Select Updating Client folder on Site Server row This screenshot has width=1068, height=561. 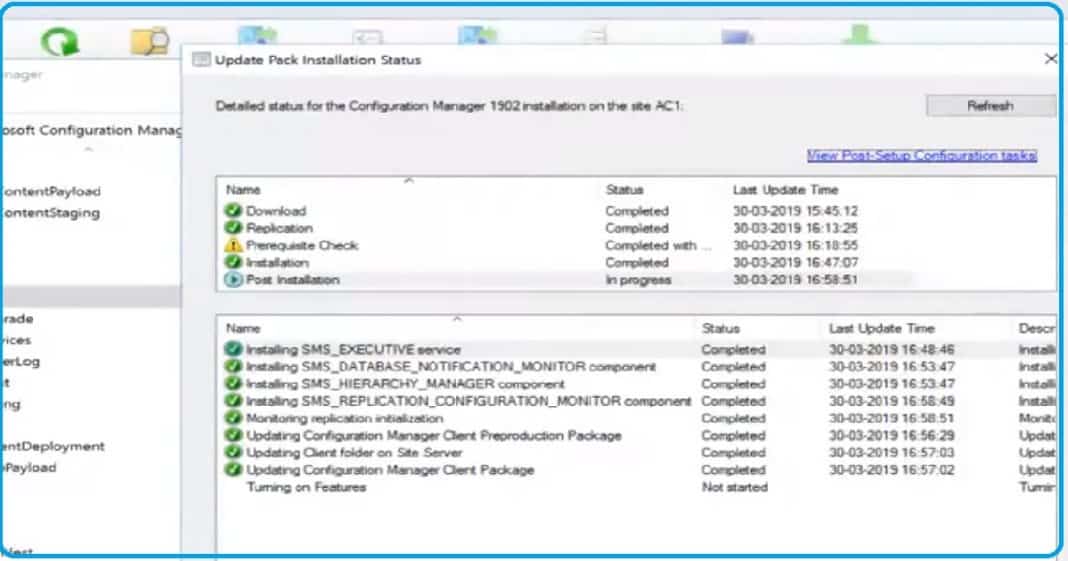(x=638, y=453)
